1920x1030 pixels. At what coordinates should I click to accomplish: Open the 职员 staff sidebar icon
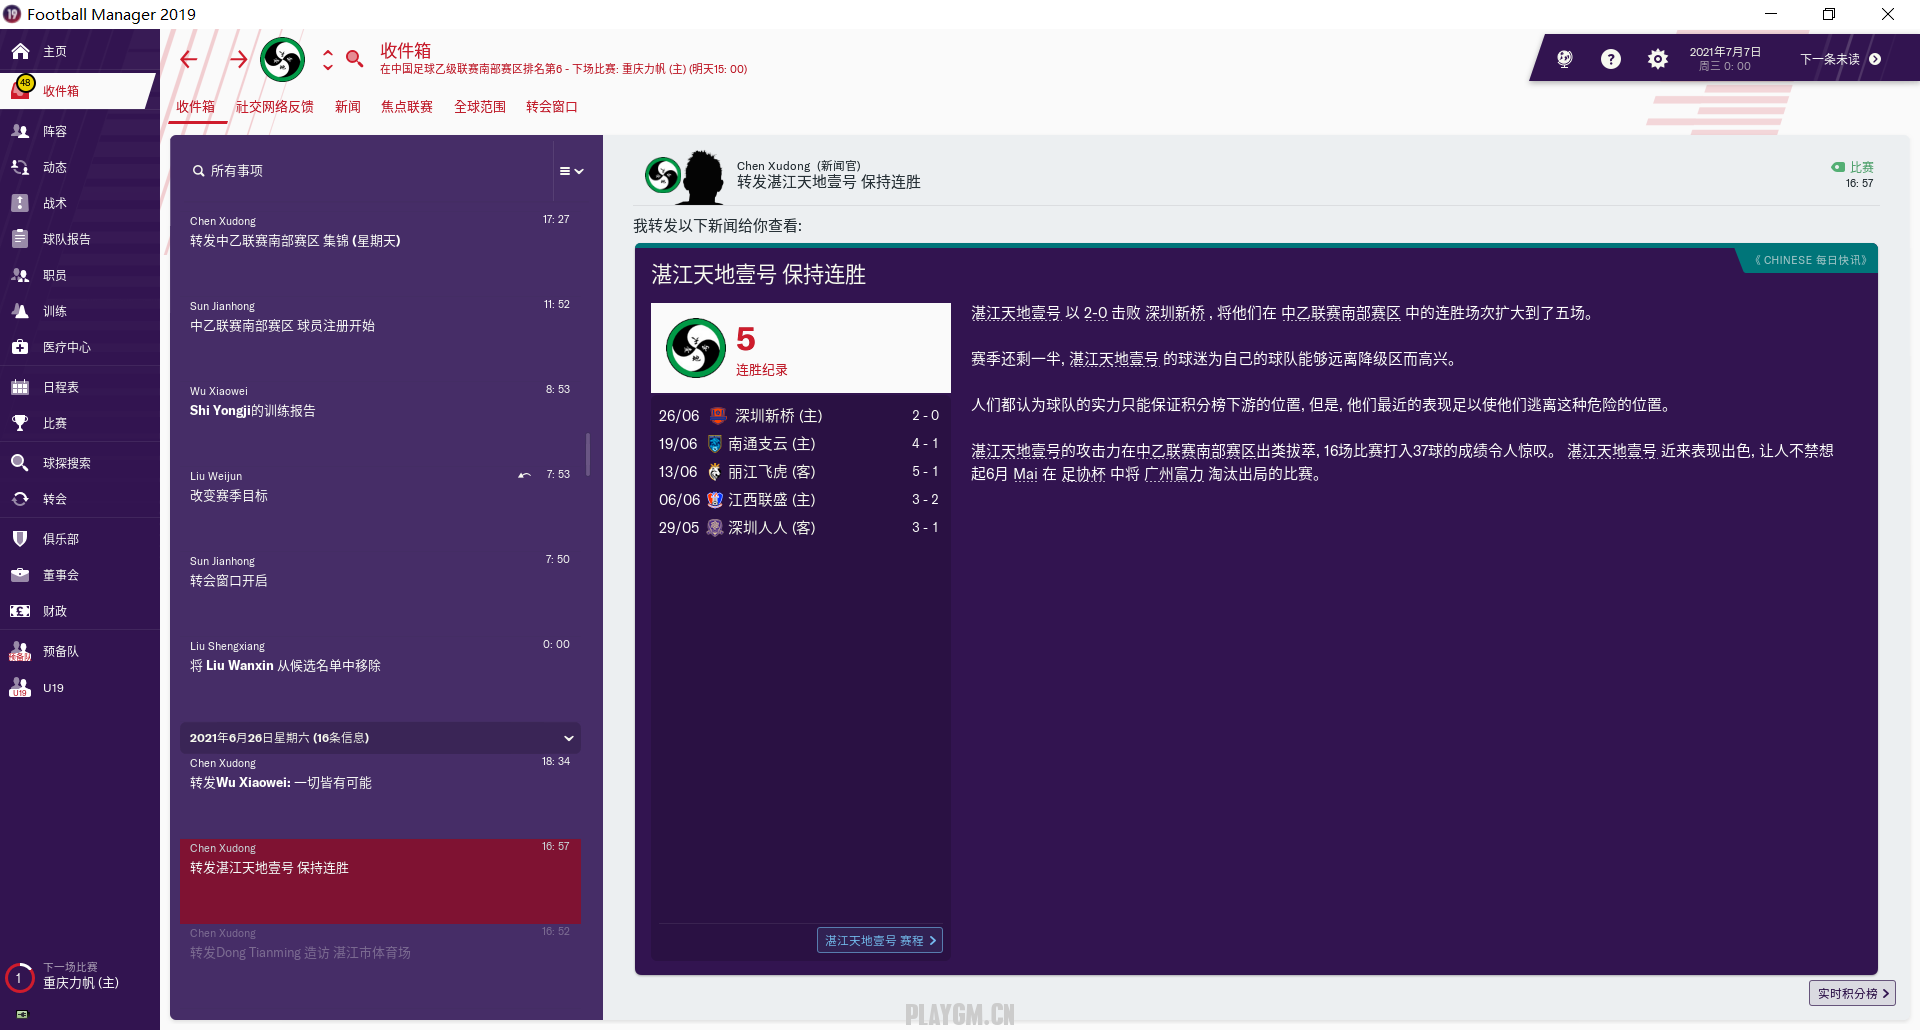coord(20,275)
